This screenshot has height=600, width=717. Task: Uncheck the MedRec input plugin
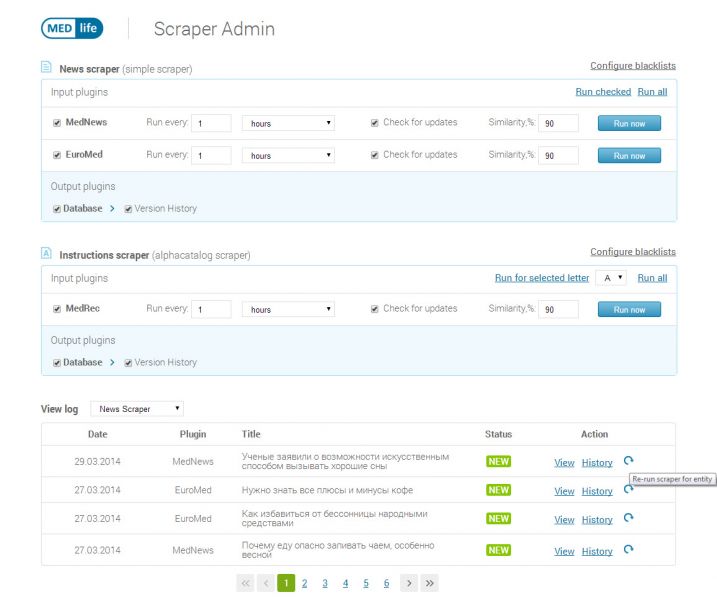click(x=57, y=309)
